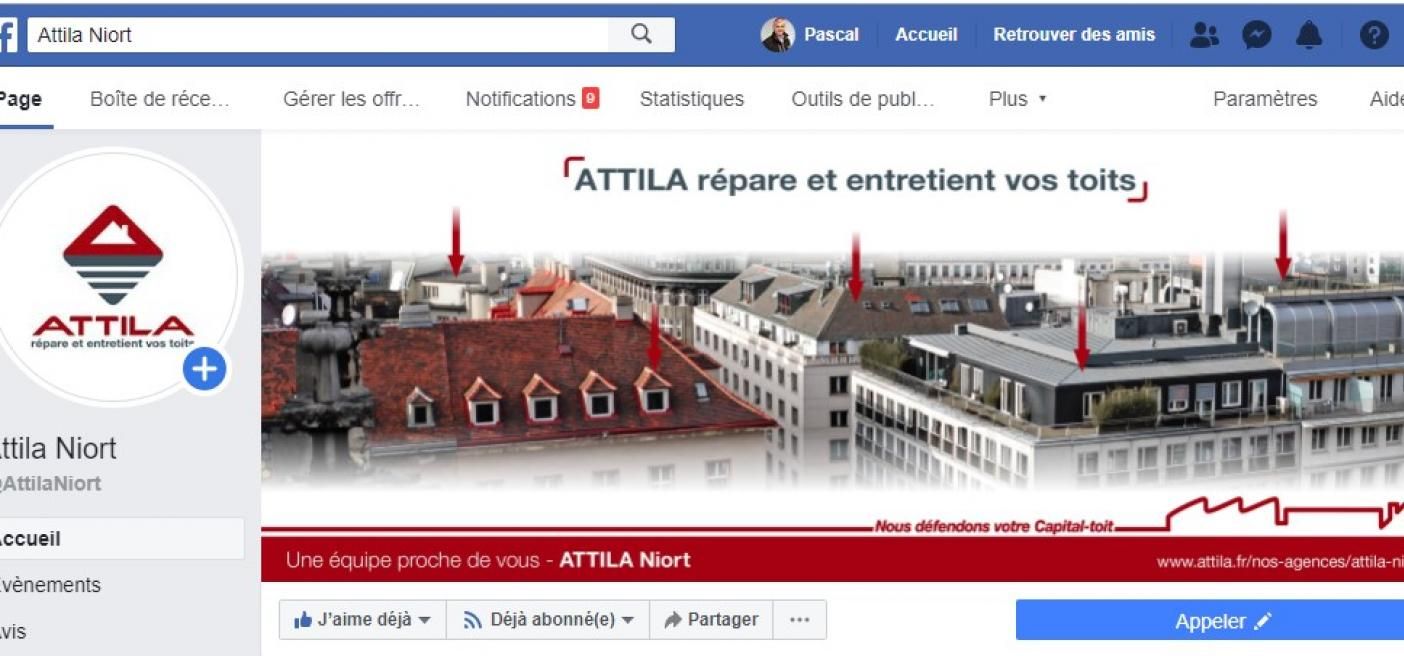Screen dimensions: 1404x656
Task: Click the blue plus on profile picture
Action: pos(205,370)
